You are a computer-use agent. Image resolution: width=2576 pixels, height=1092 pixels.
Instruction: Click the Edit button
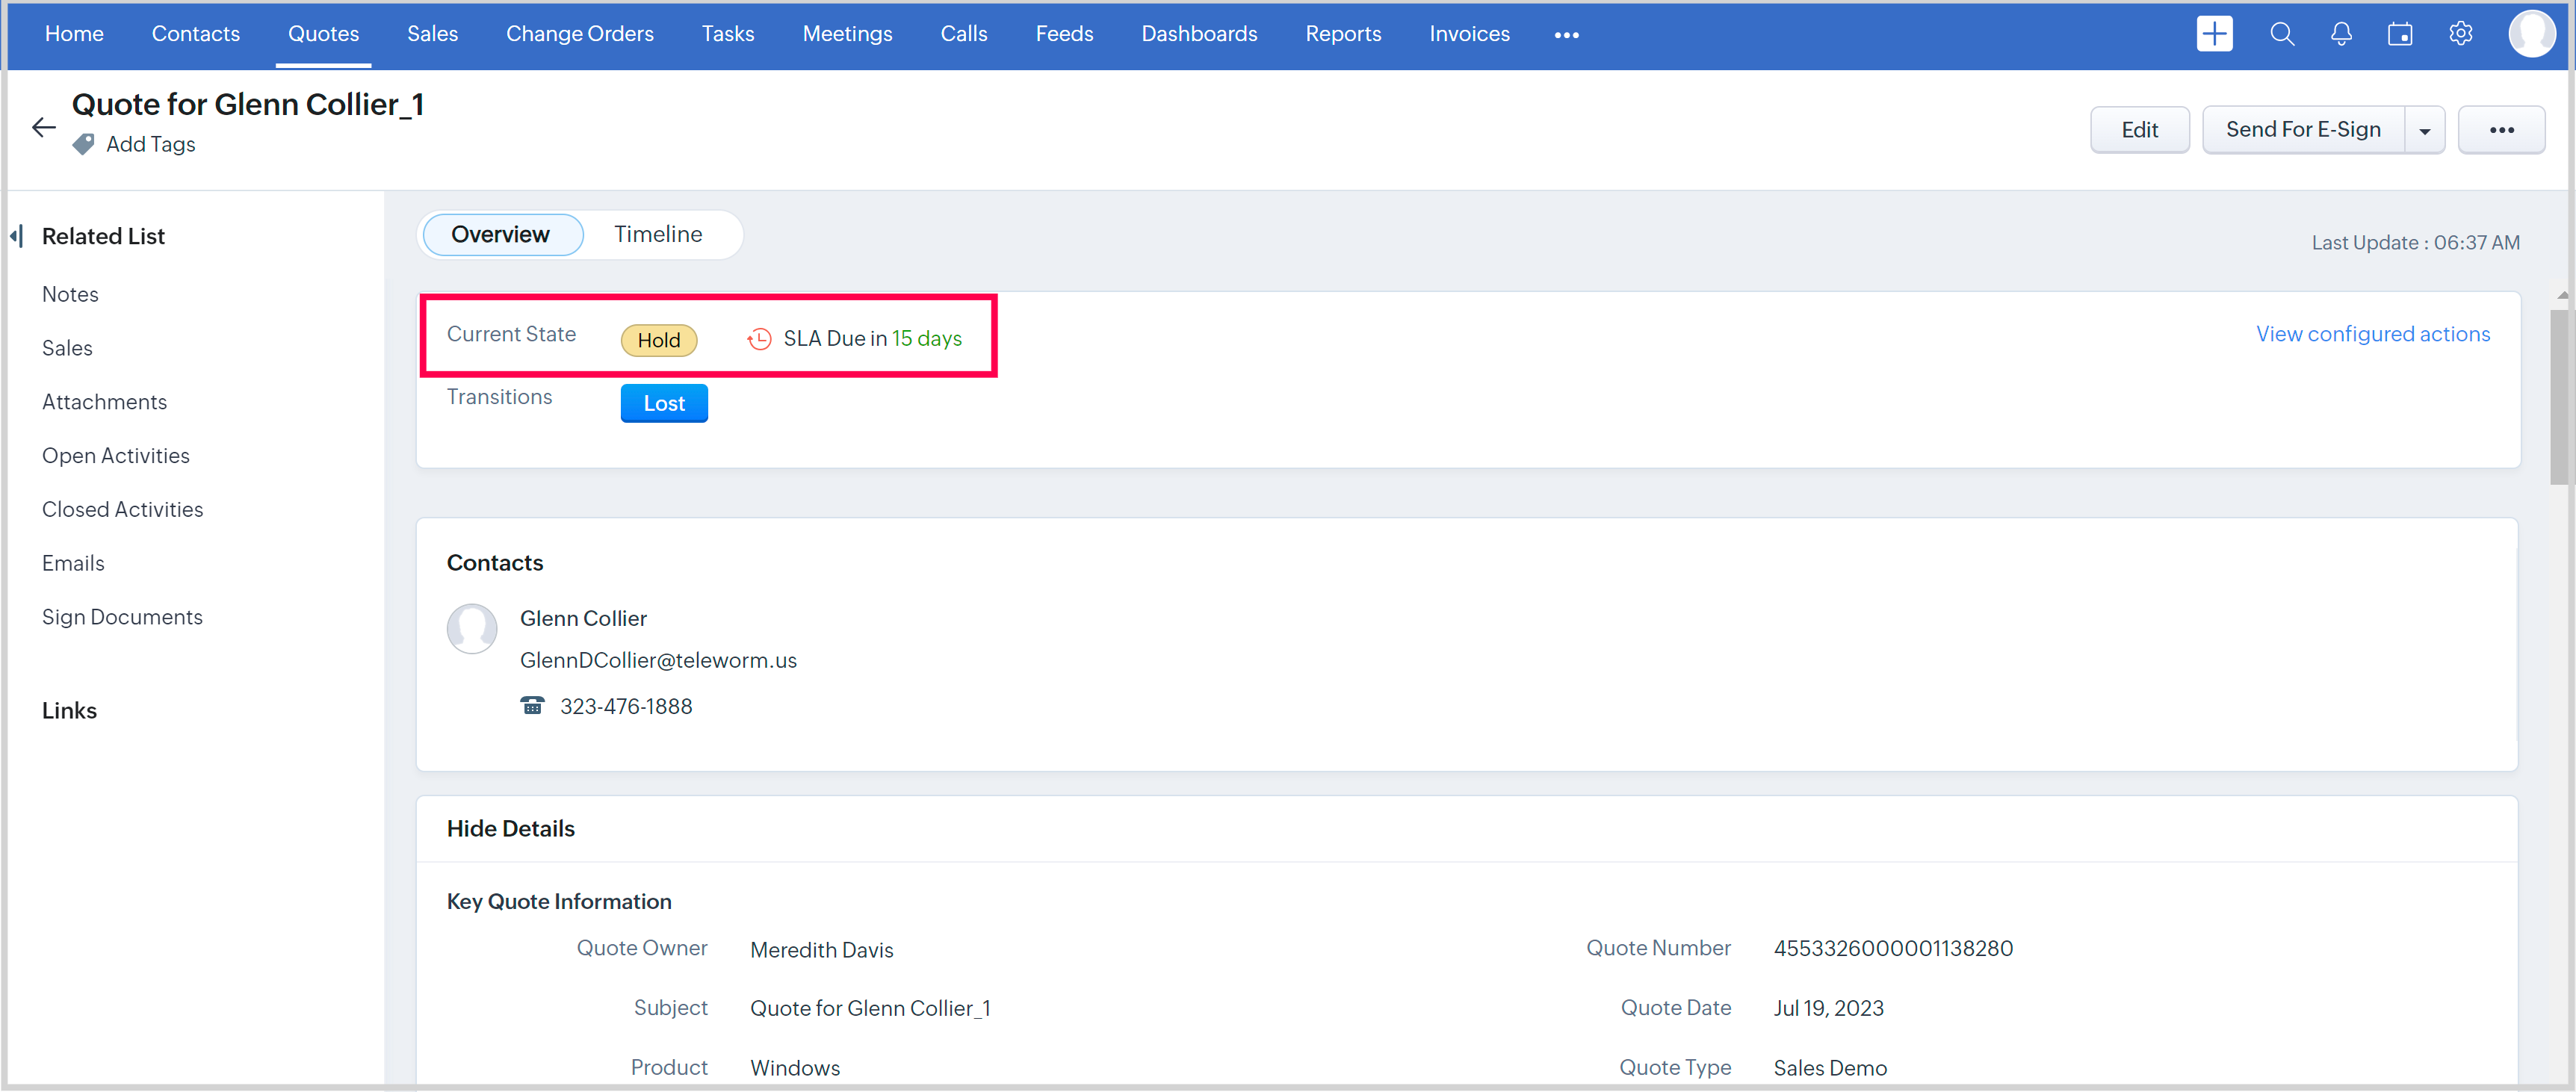(x=2139, y=130)
